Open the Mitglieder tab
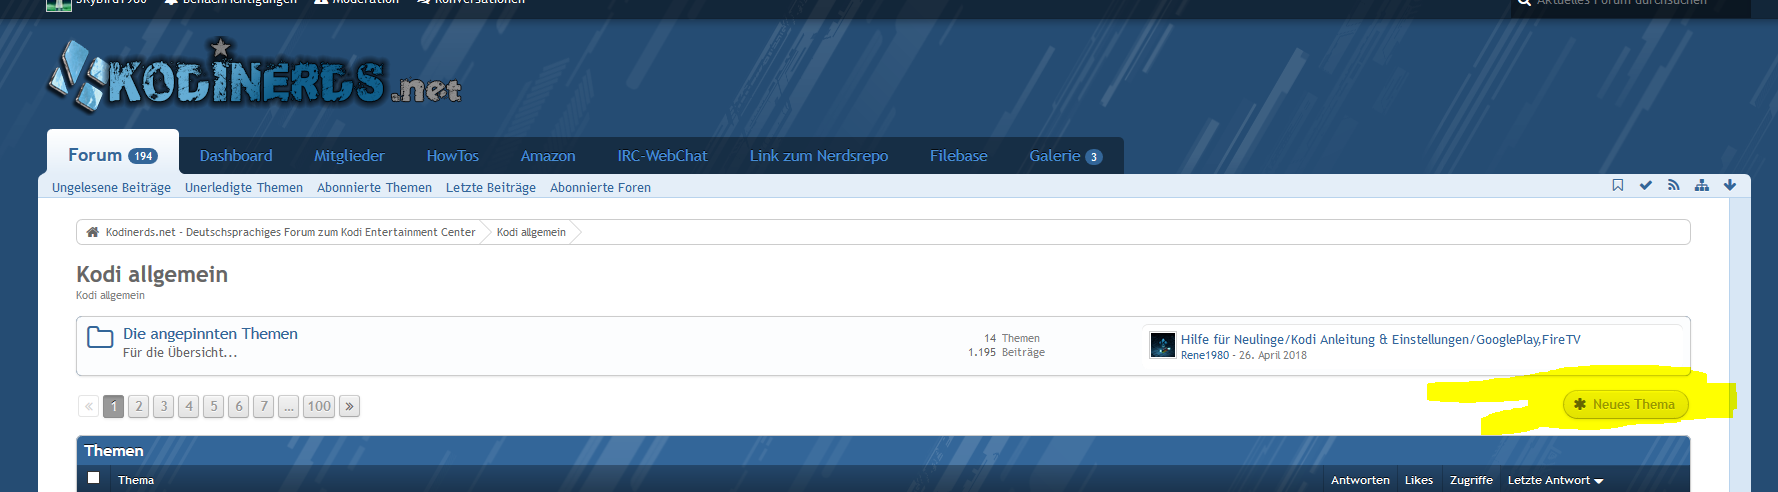1778x492 pixels. tap(349, 156)
